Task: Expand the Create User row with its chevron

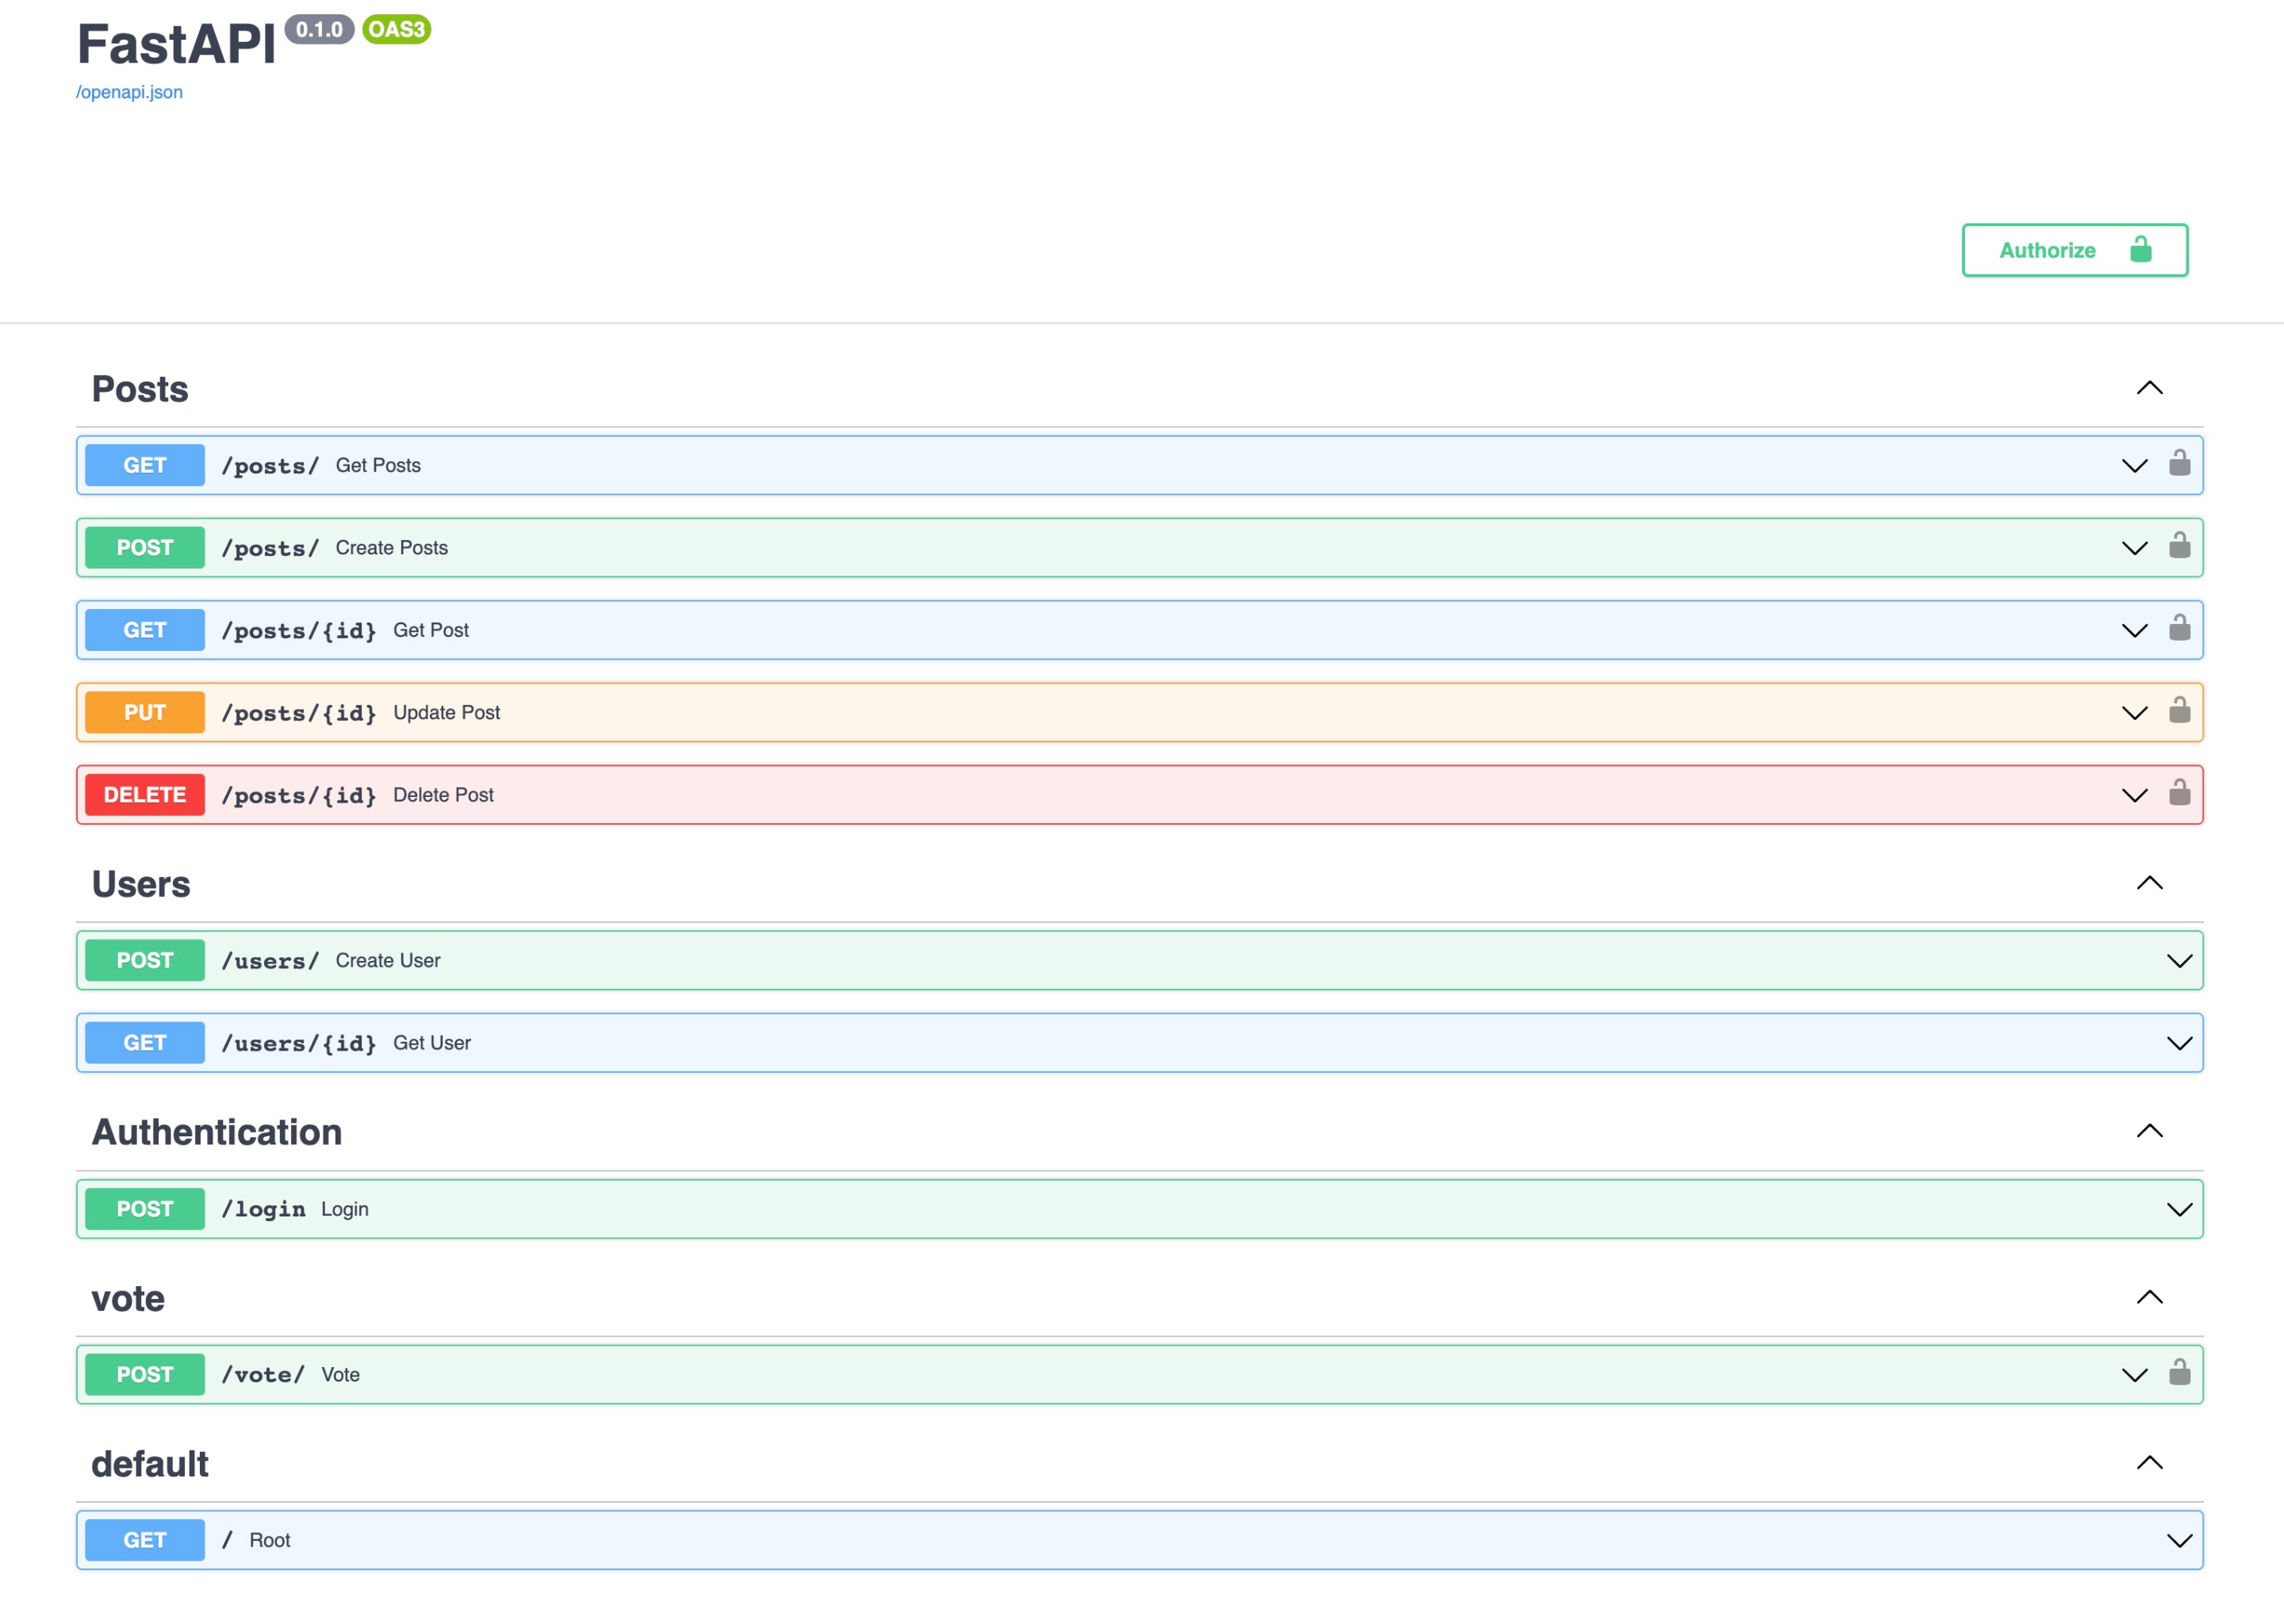Action: (2179, 961)
